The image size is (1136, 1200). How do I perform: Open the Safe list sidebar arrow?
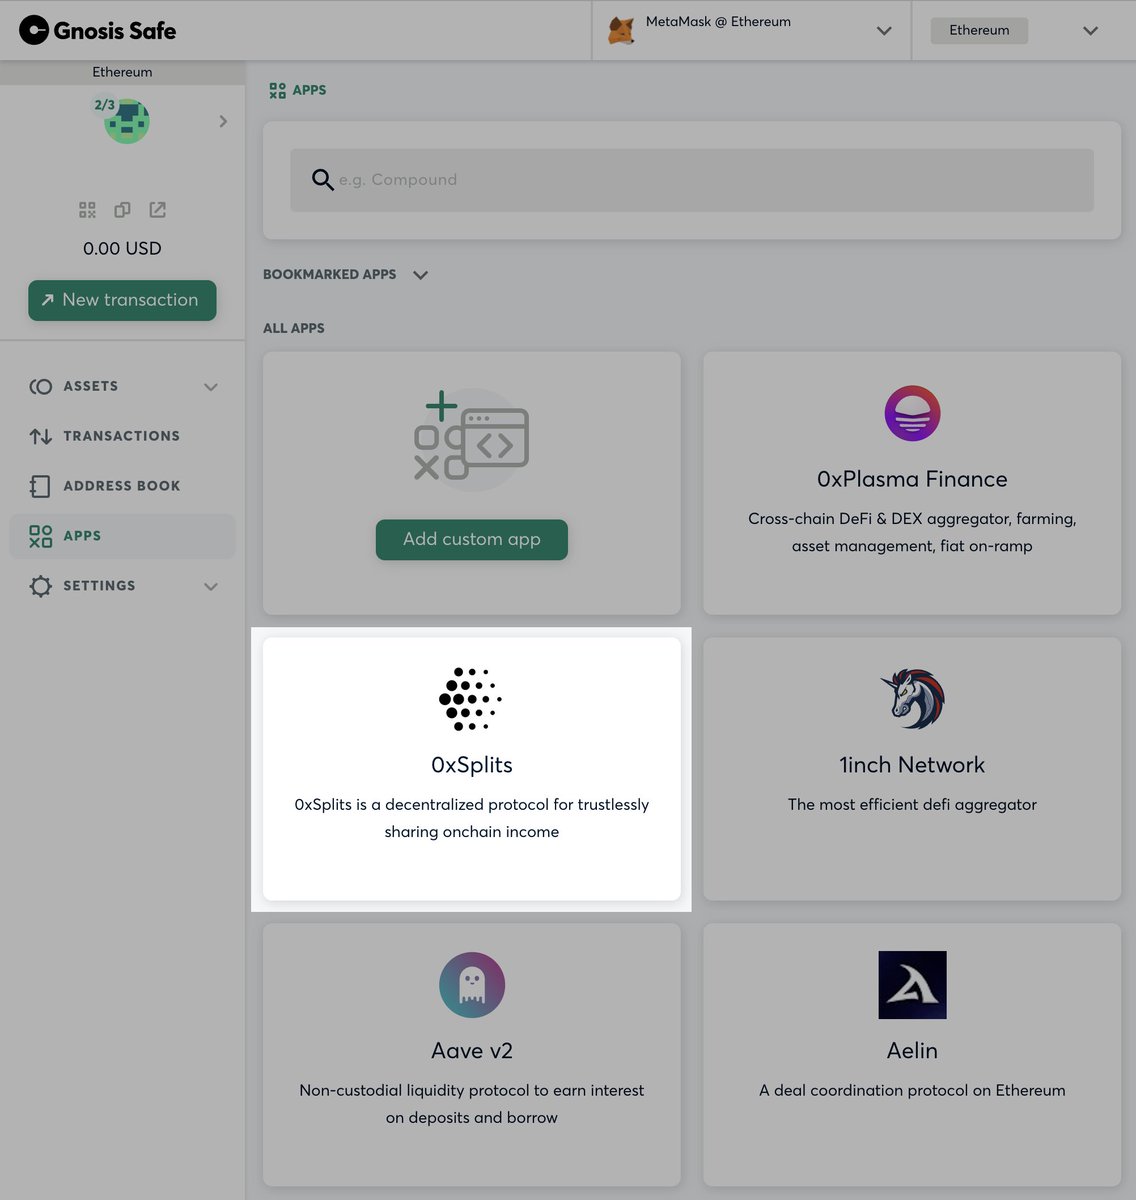click(x=223, y=121)
